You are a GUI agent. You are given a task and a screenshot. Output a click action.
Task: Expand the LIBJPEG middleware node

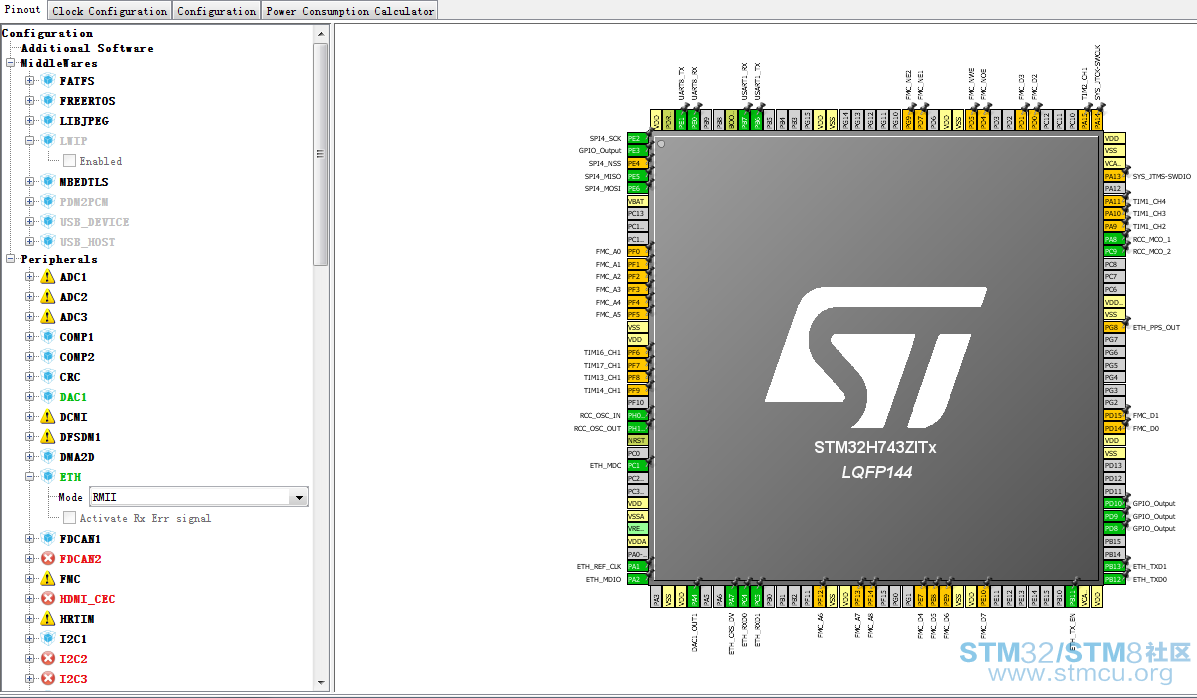coord(29,120)
